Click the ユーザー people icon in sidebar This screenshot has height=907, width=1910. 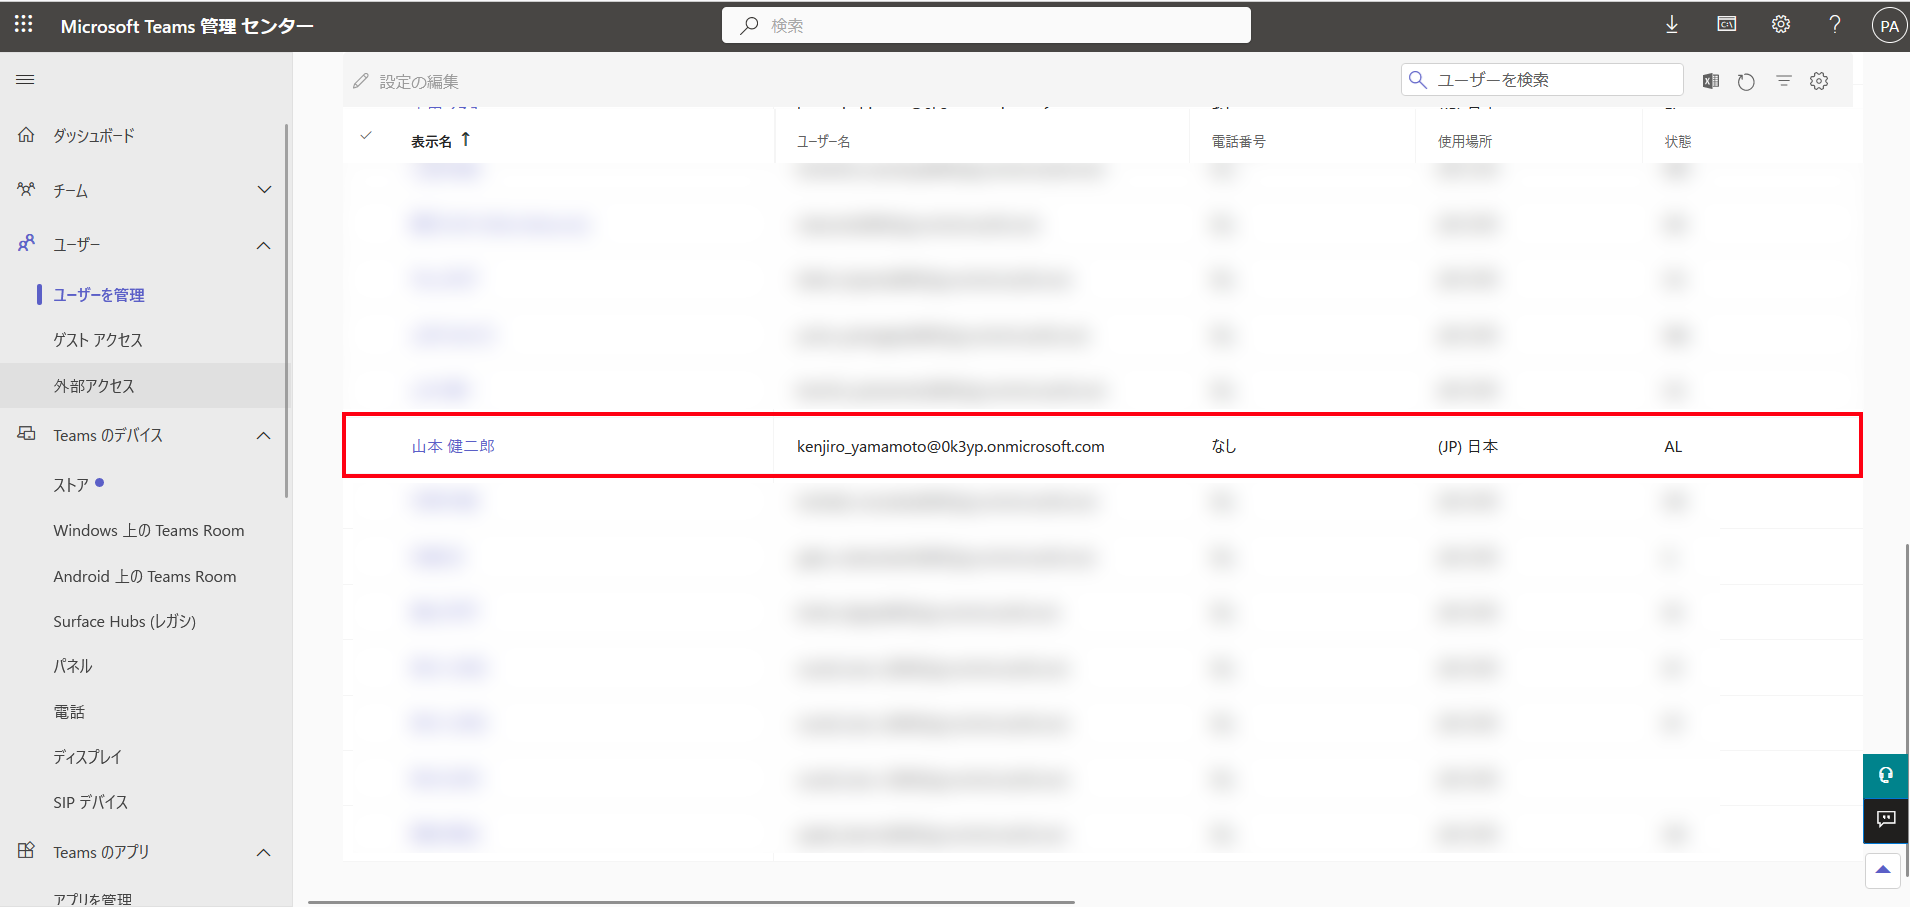pyautogui.click(x=27, y=243)
